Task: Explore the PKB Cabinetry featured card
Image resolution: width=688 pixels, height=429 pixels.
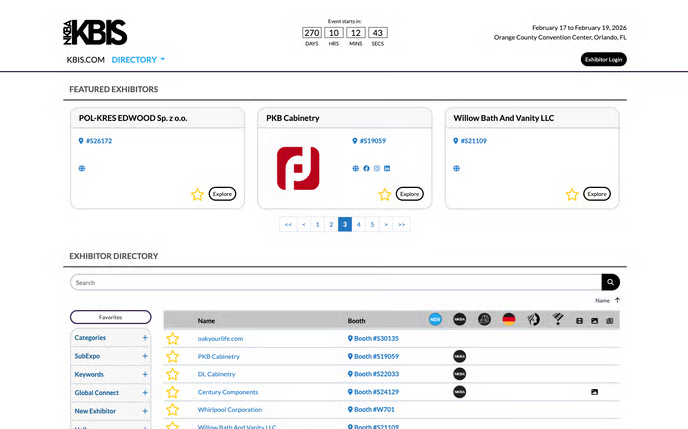Action: click(409, 194)
